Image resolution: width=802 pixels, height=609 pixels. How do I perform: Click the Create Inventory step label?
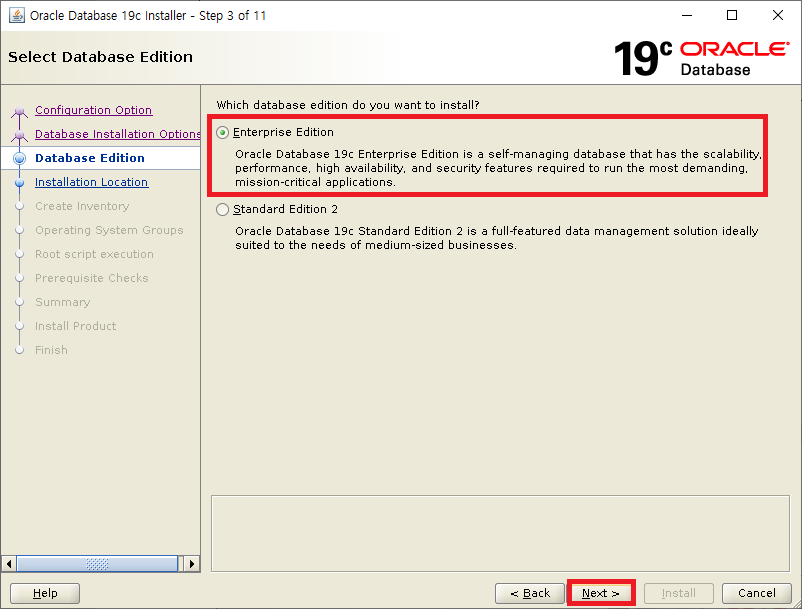point(82,206)
